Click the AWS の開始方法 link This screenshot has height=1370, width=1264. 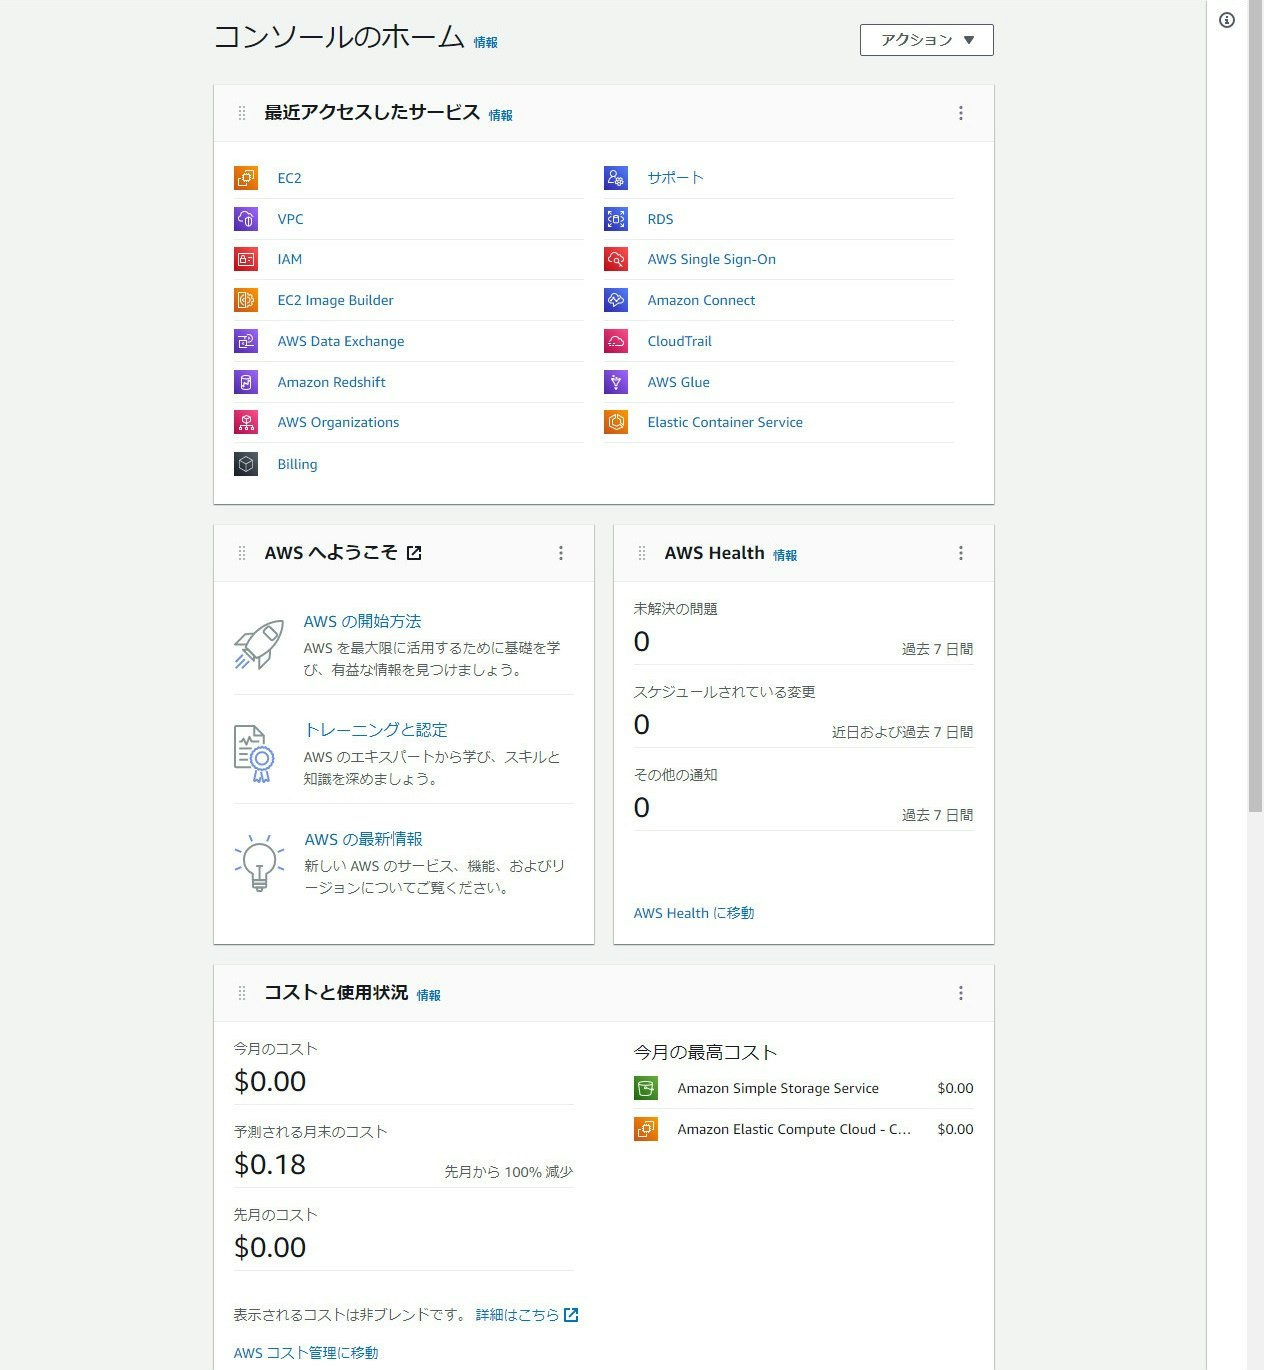click(362, 621)
